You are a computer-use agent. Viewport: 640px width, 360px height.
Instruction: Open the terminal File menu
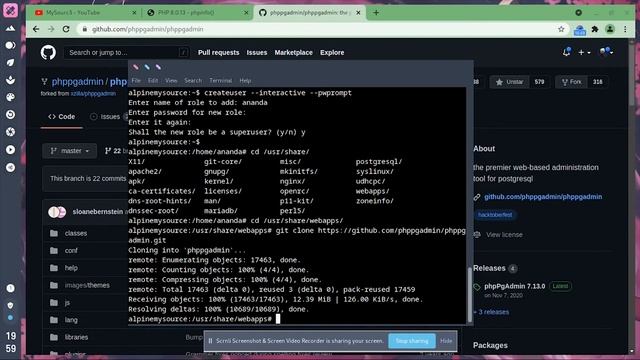click(136, 80)
